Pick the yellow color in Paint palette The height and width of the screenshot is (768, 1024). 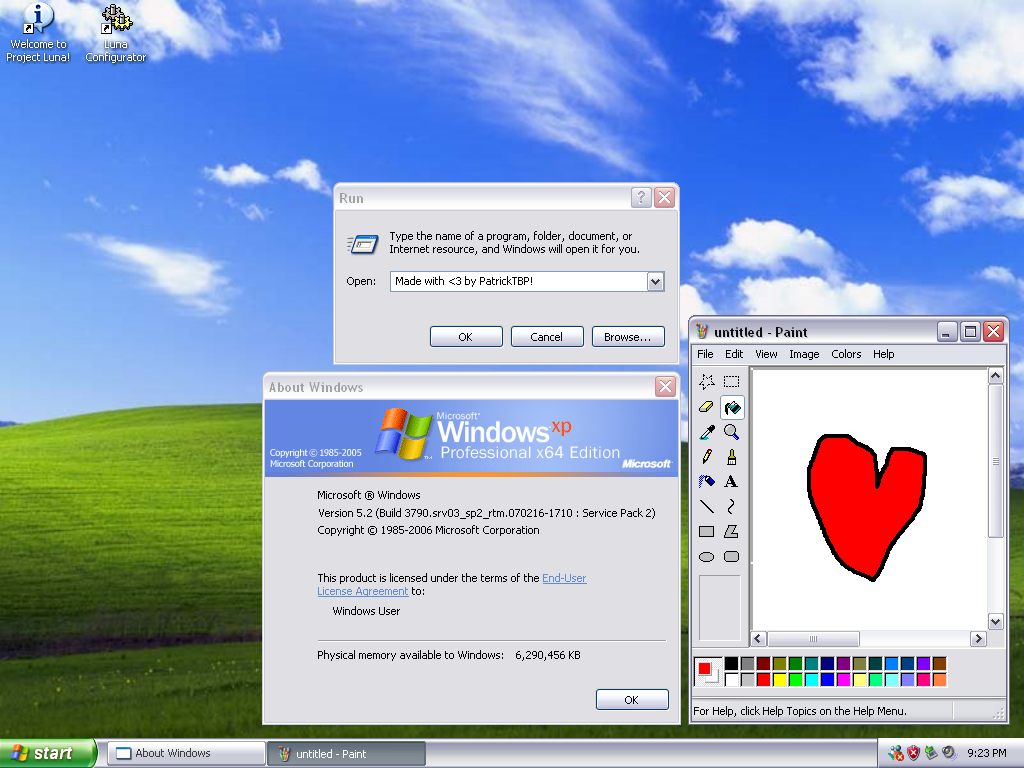point(779,679)
